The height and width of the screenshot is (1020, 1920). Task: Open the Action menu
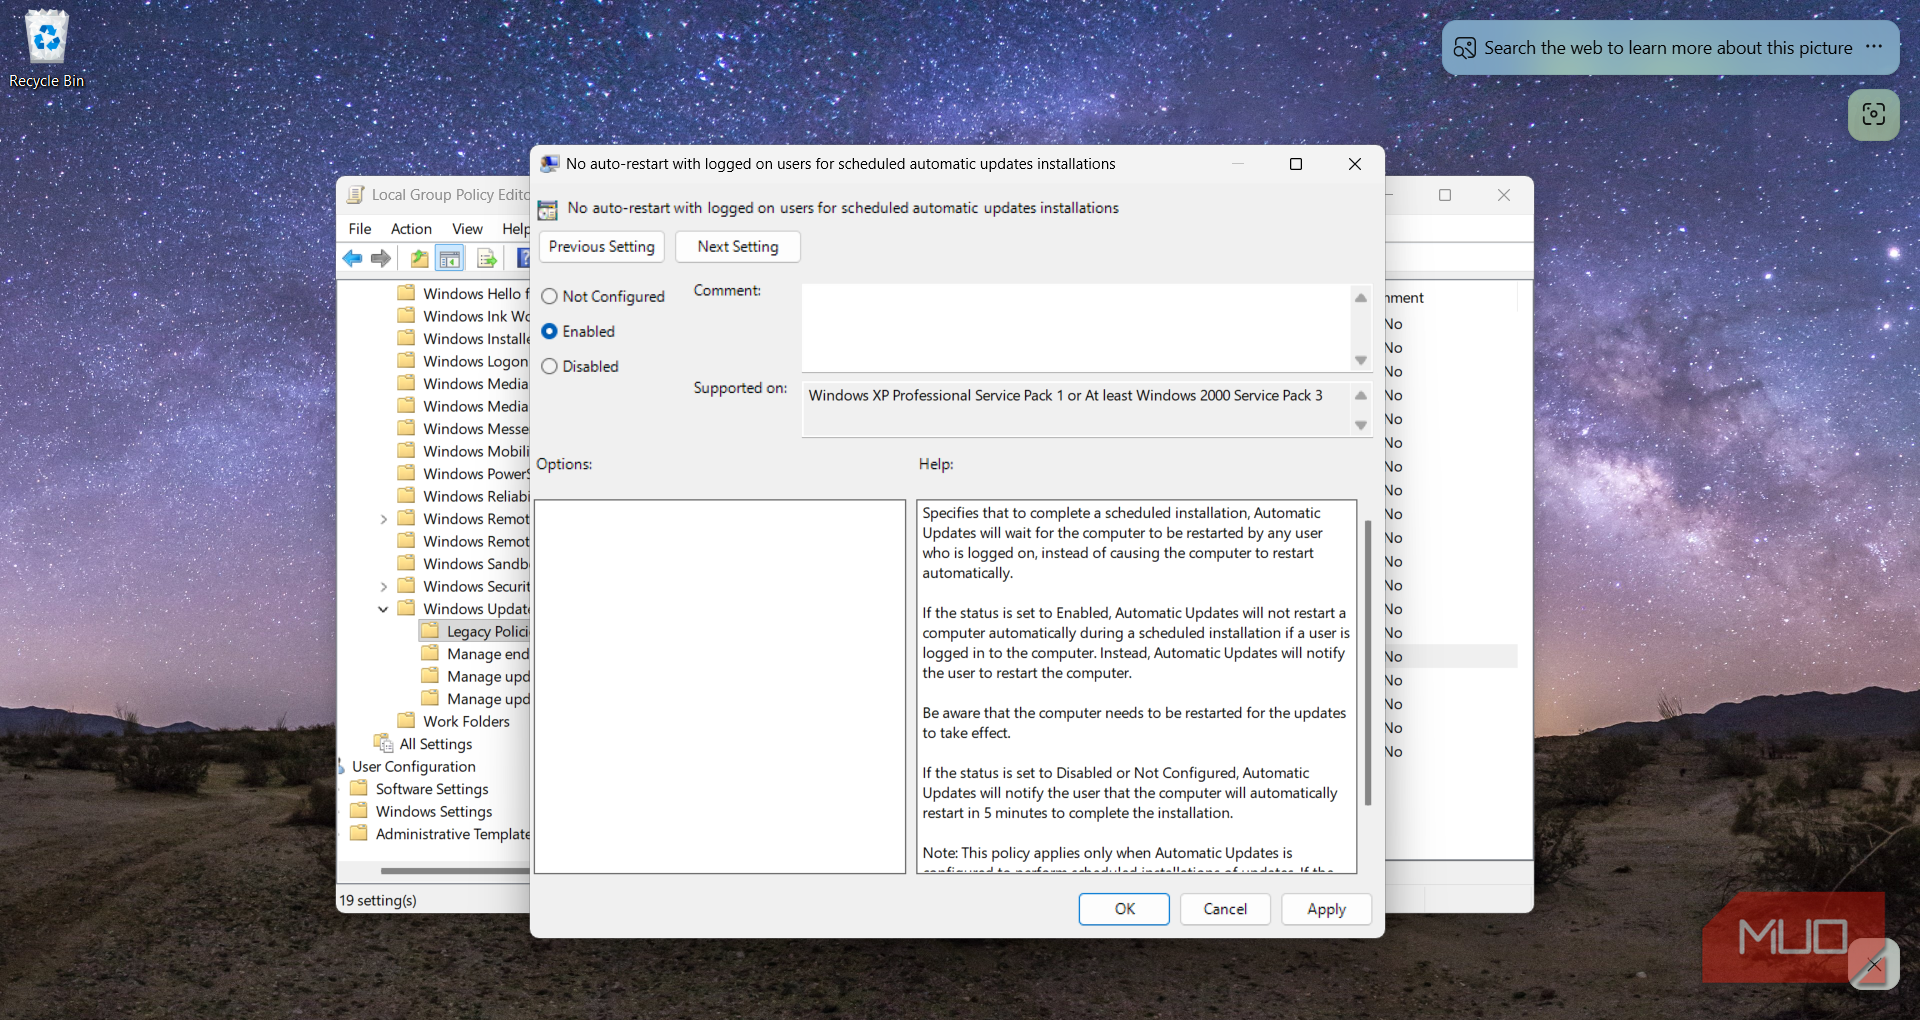click(x=411, y=229)
